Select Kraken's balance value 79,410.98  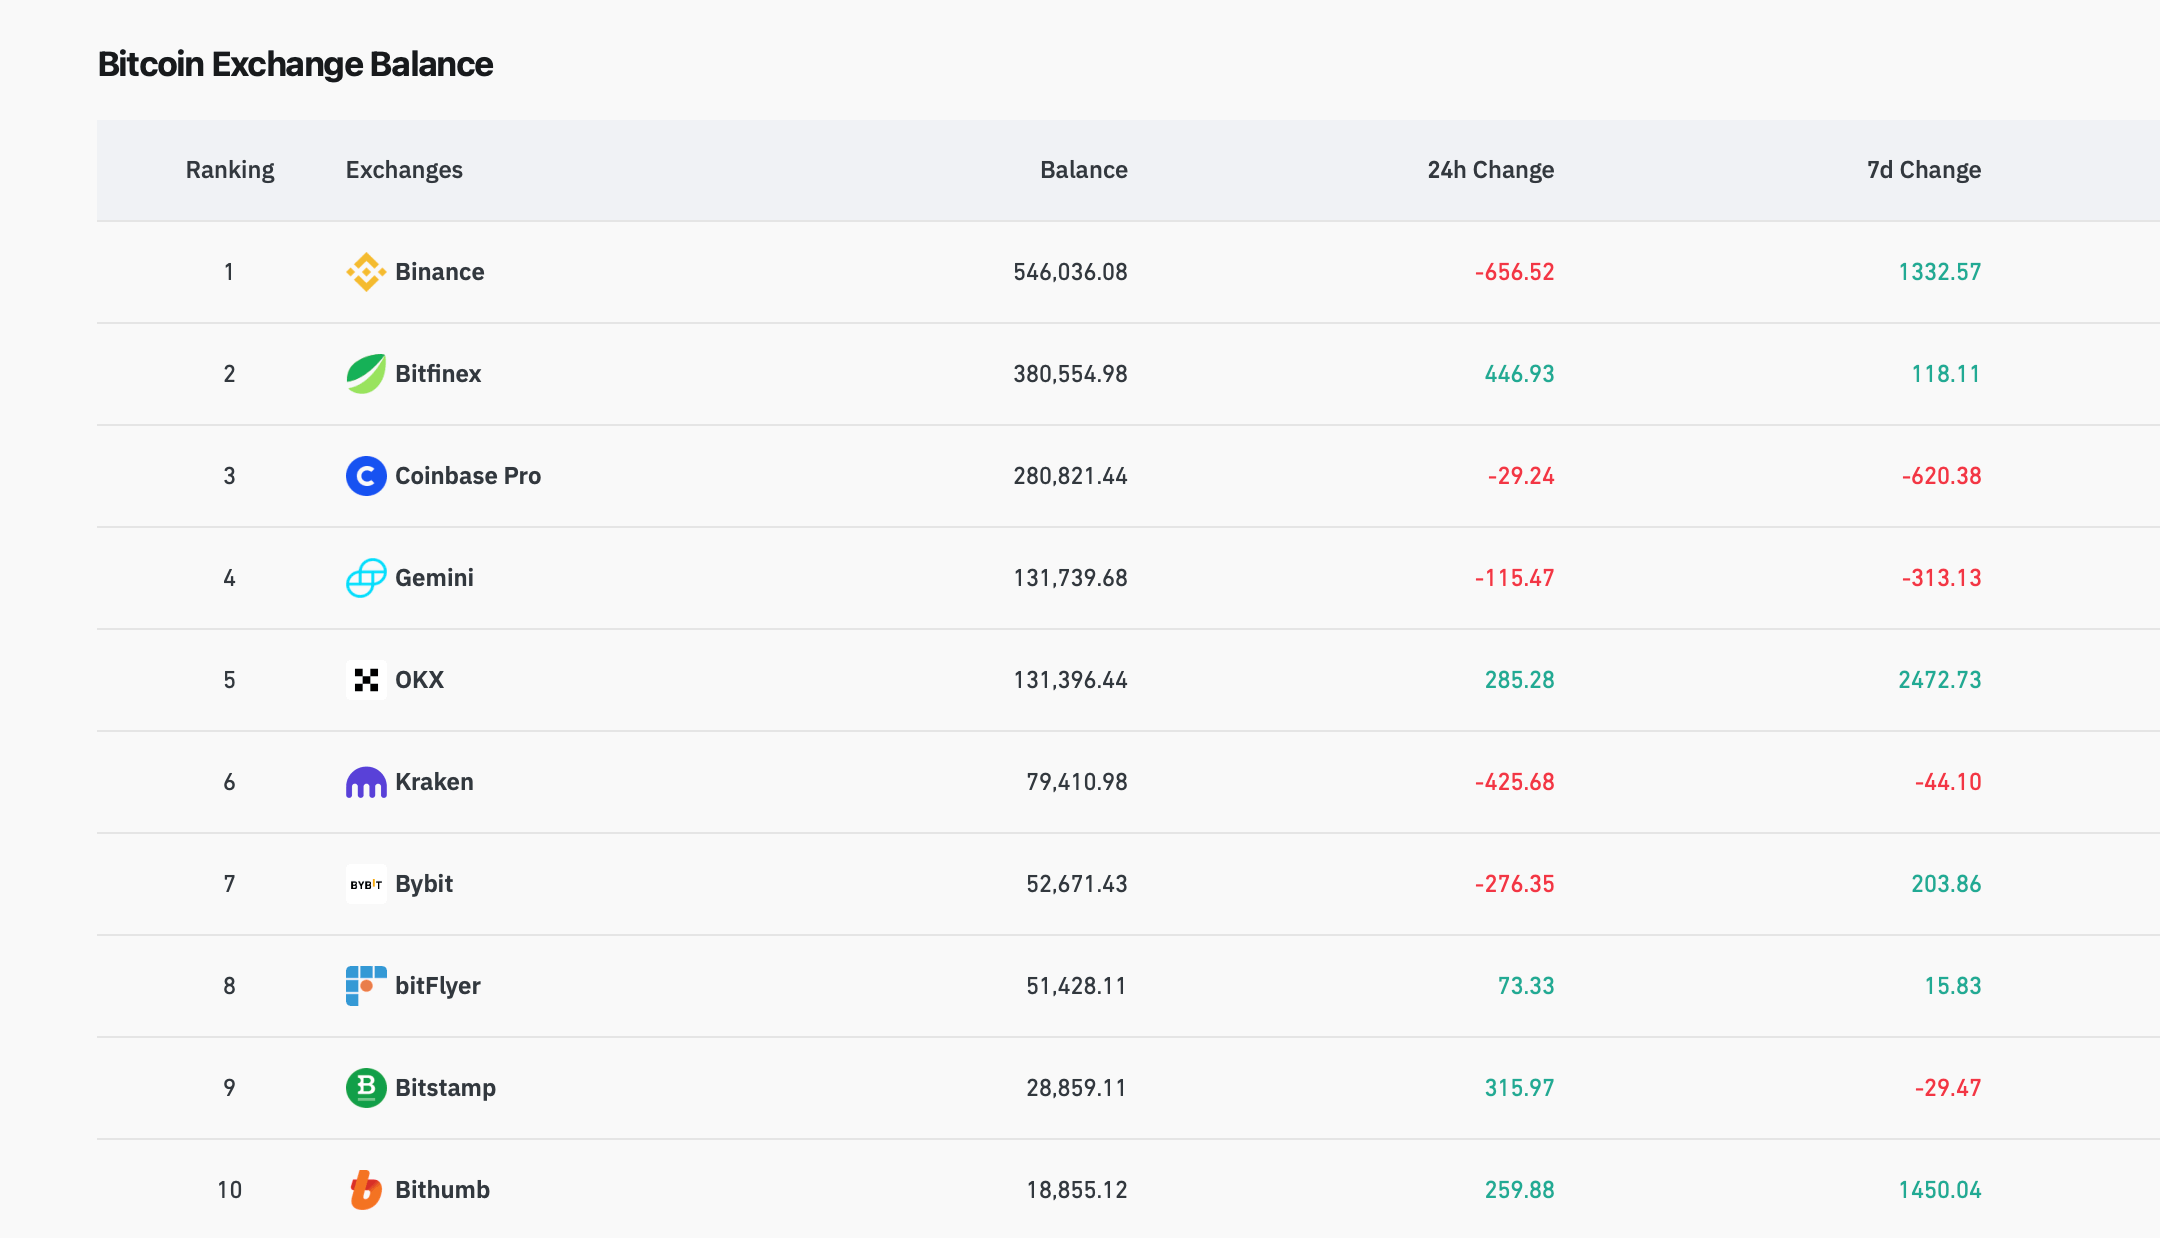pos(1076,782)
